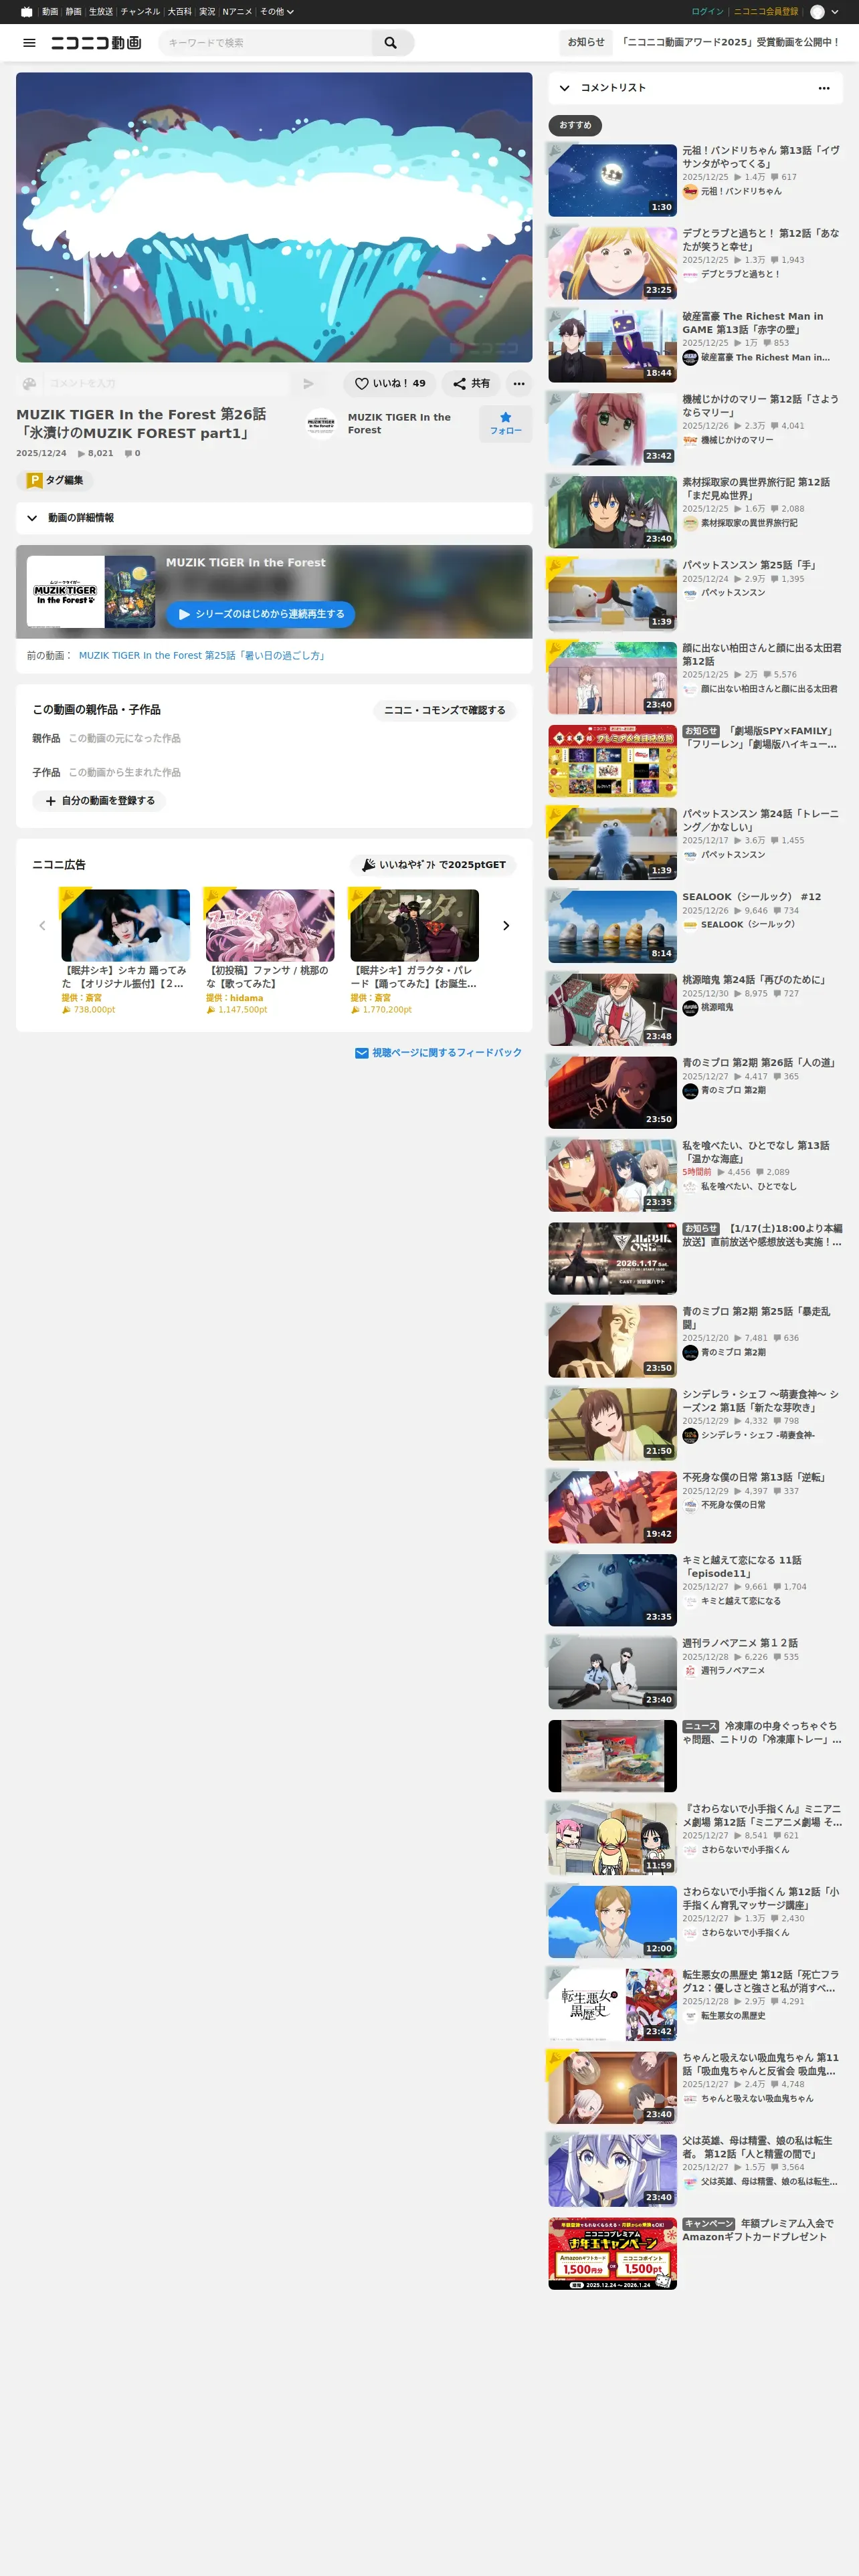Select the おすすめ tab
The image size is (859, 2576).
[575, 125]
